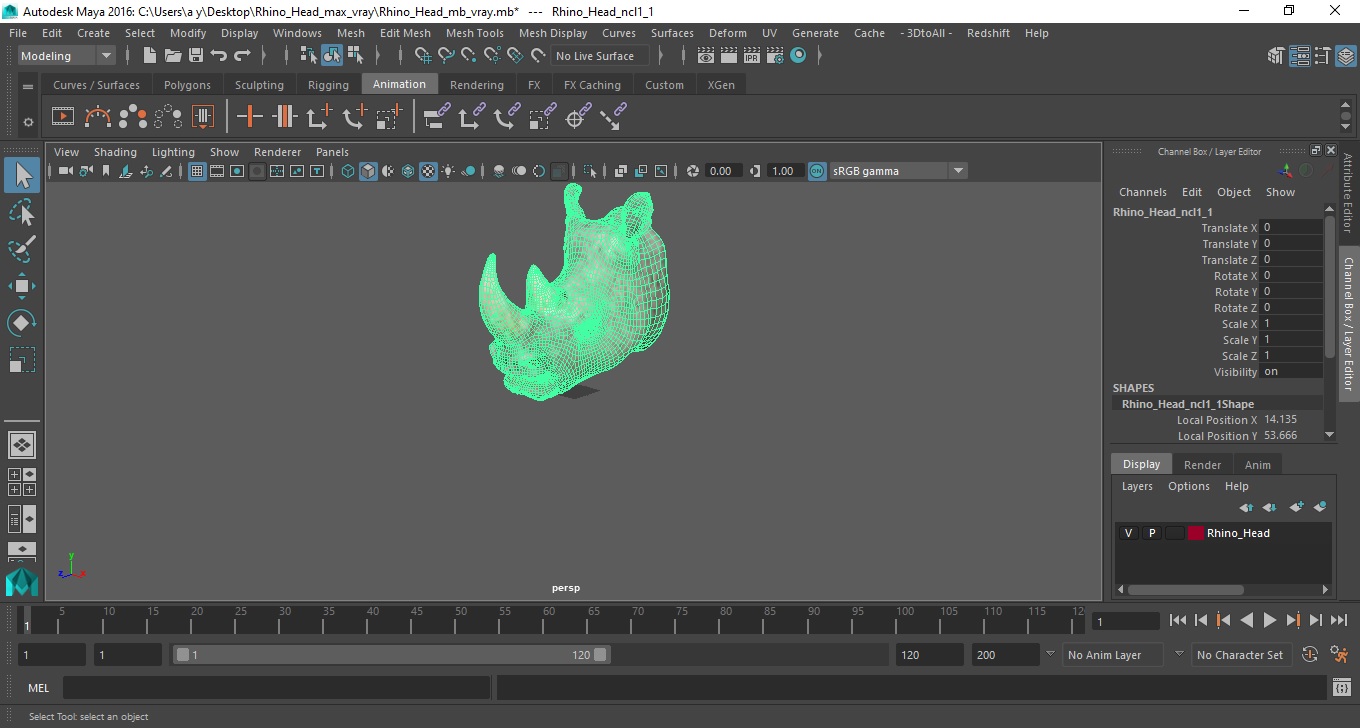Go to end of playback range

coord(1338,620)
